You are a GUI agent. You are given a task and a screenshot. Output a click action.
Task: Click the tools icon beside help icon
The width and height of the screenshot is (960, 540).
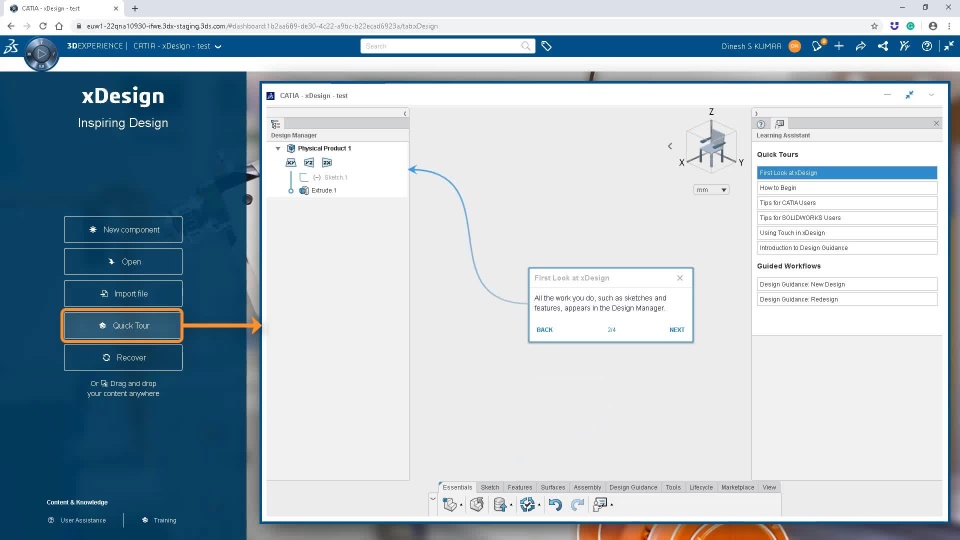pos(905,46)
